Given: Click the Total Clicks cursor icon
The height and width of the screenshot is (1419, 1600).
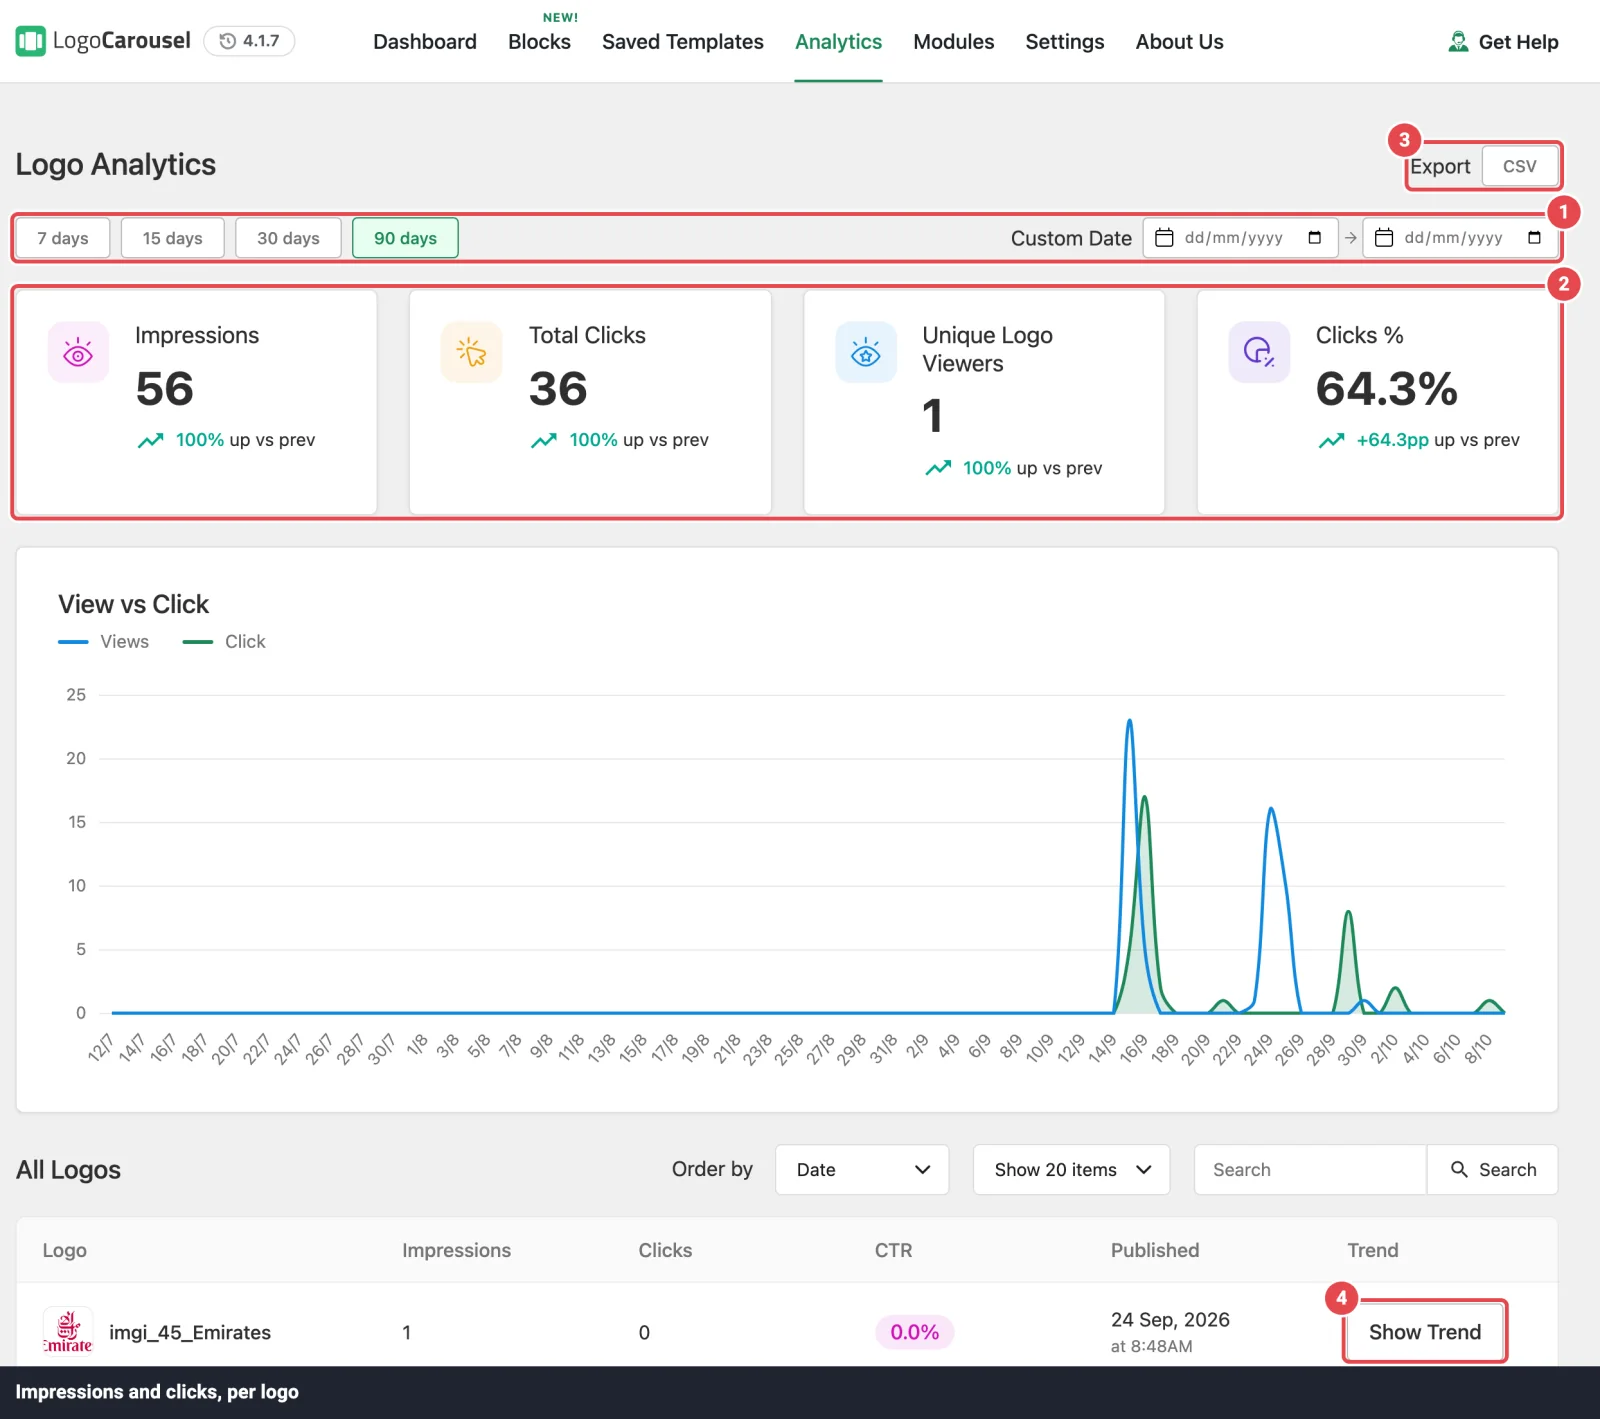Looking at the screenshot, I should (x=471, y=352).
